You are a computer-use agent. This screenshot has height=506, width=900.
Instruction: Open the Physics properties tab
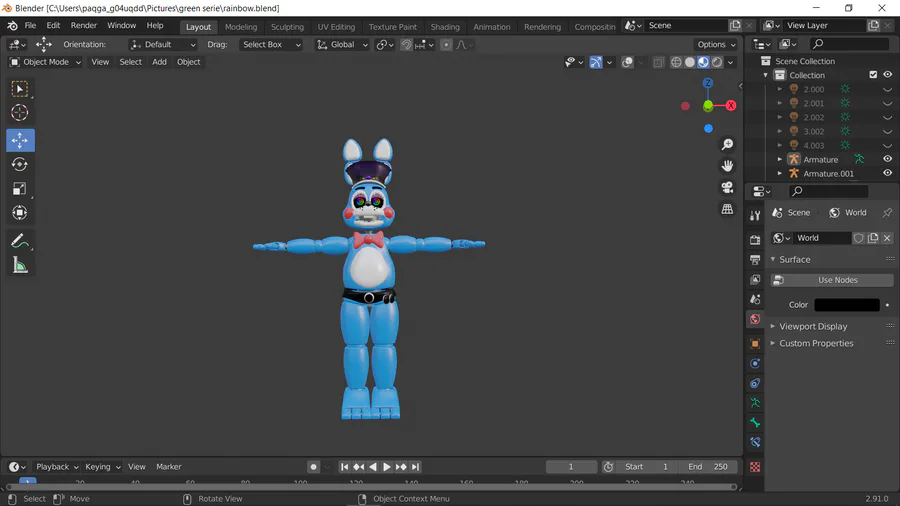[x=755, y=364]
